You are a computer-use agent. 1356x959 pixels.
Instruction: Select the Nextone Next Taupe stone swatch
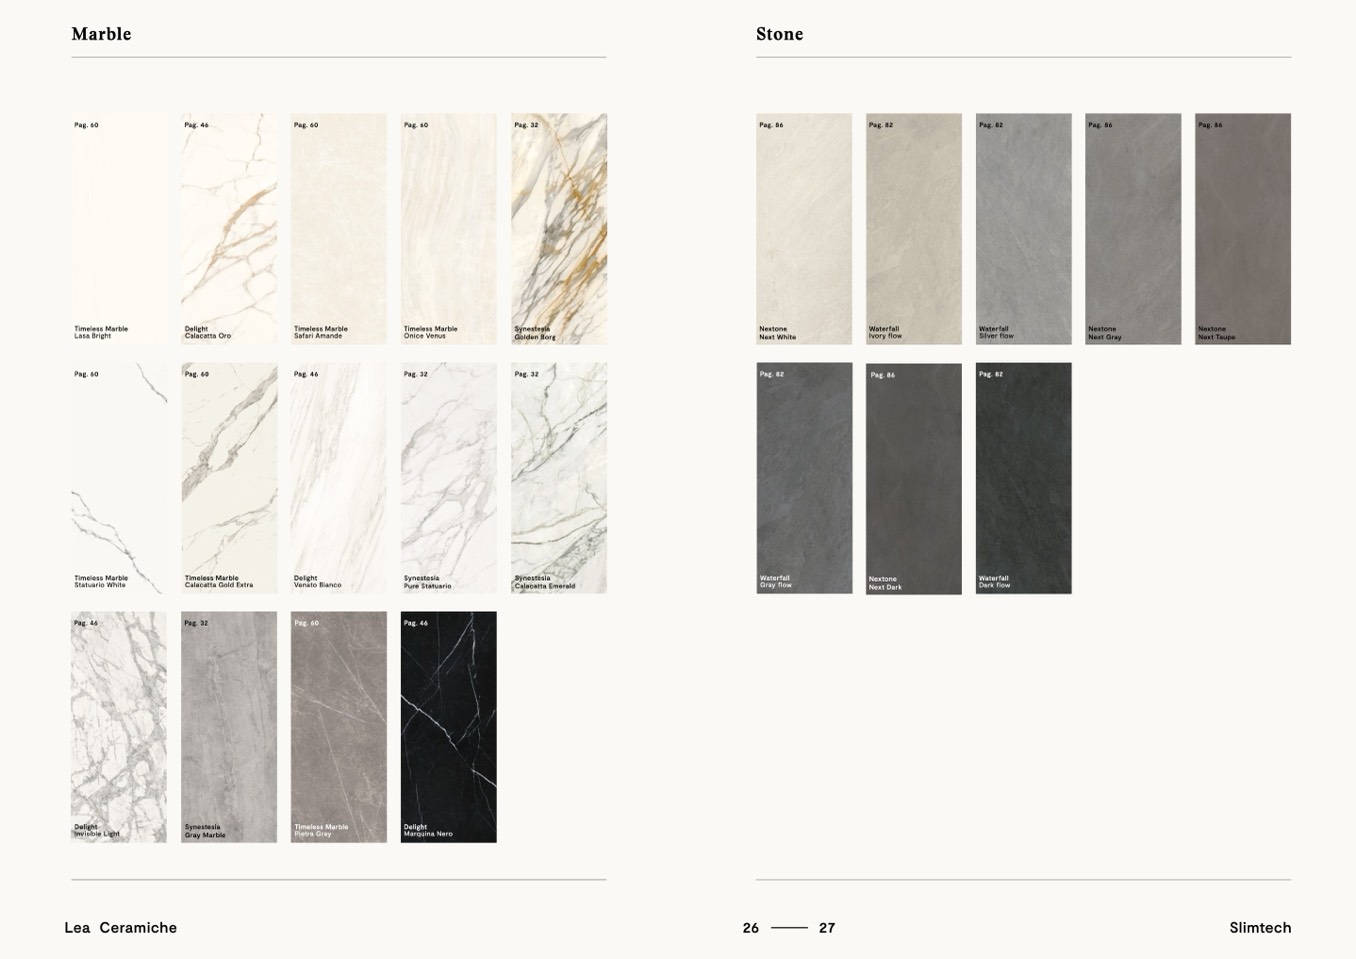(1243, 228)
